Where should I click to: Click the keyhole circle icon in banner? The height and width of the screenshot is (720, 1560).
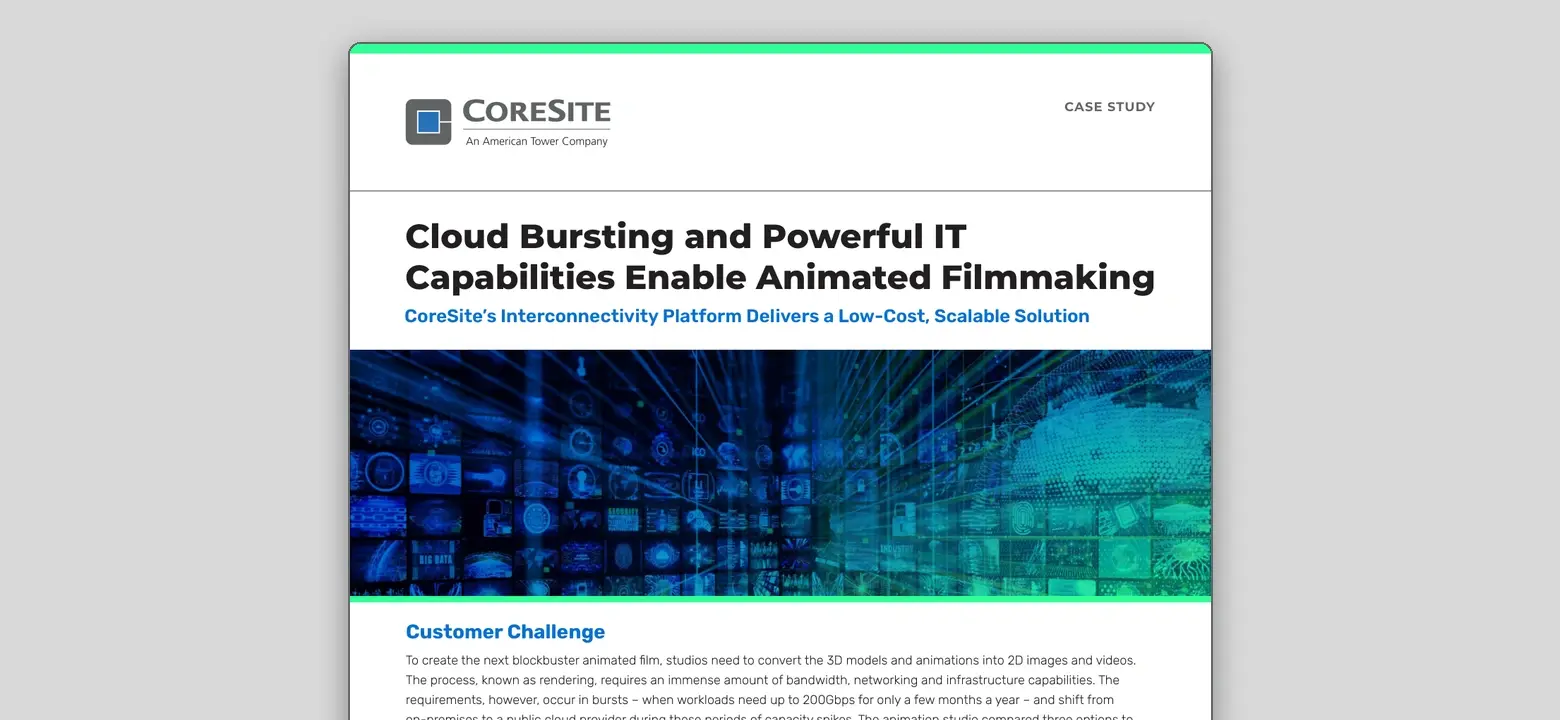(582, 481)
